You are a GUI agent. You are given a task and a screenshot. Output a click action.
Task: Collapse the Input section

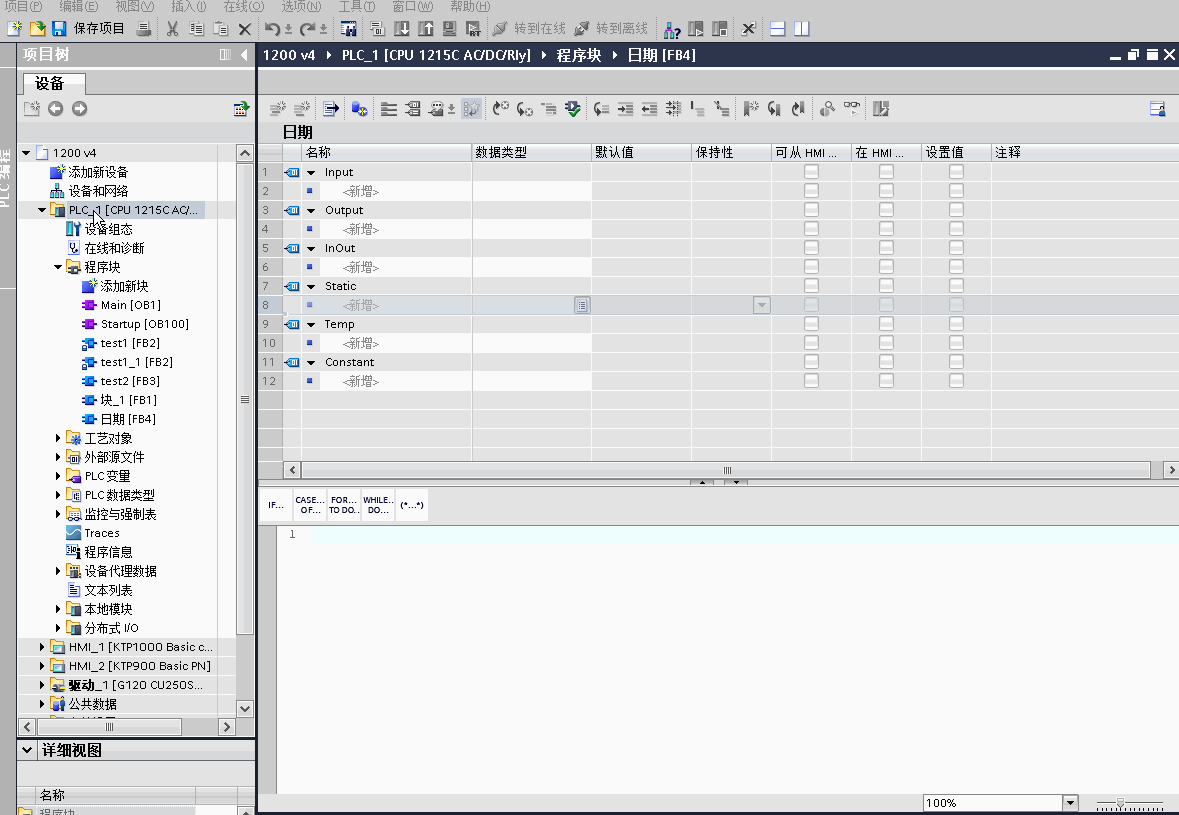click(311, 172)
